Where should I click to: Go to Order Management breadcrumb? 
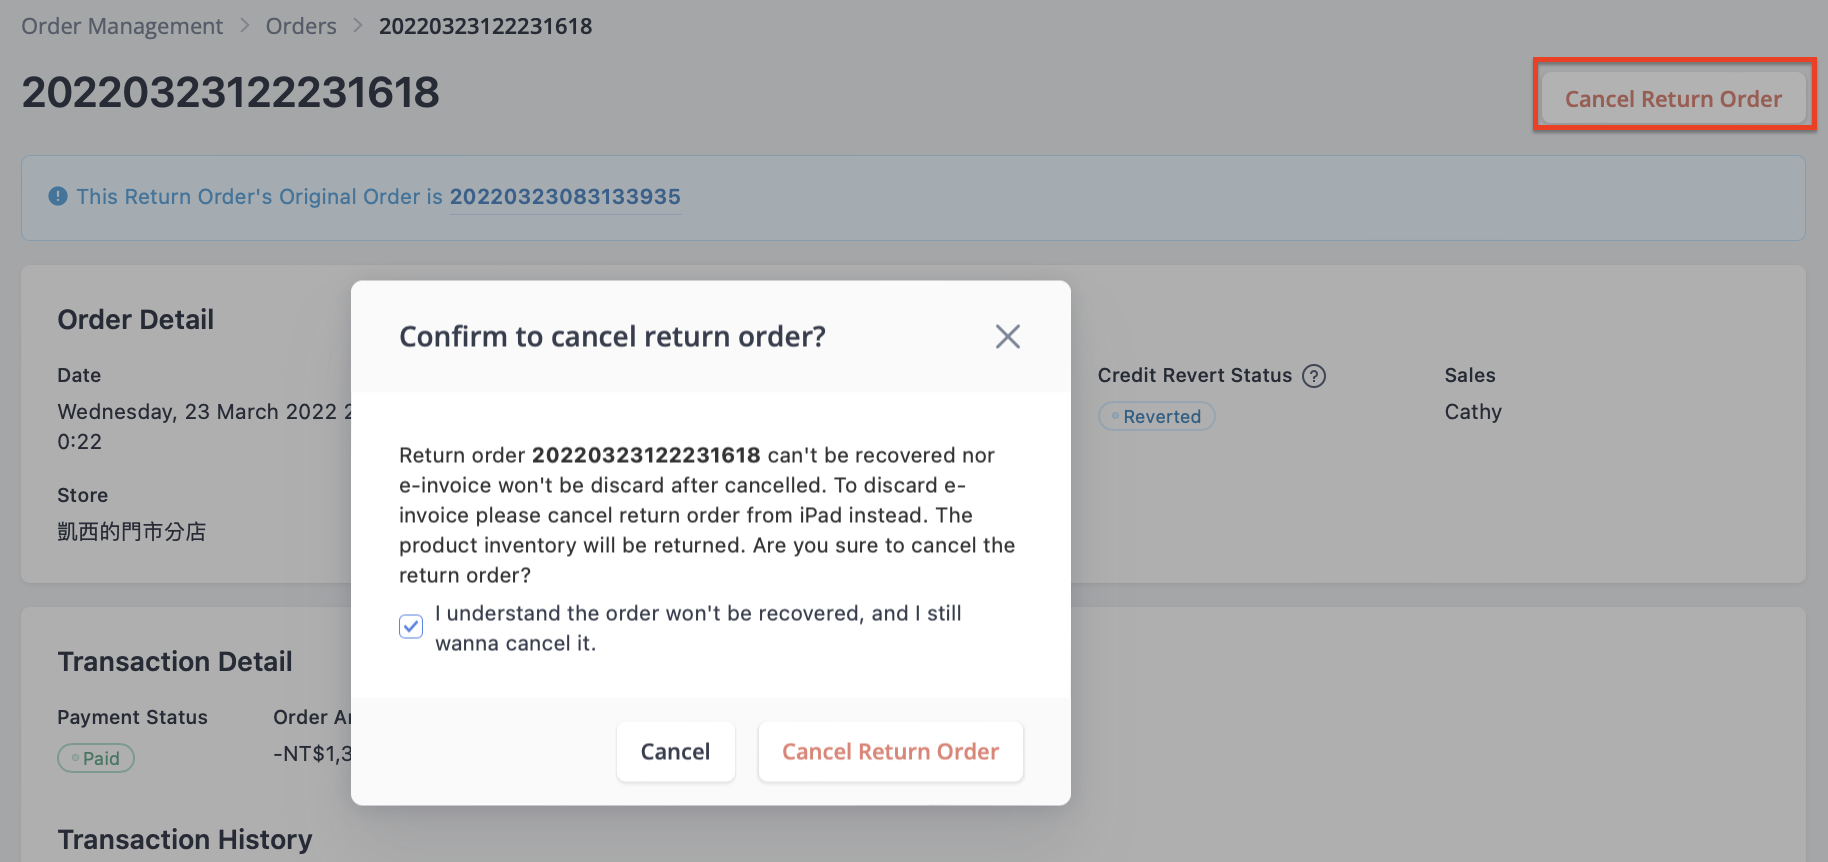point(122,26)
